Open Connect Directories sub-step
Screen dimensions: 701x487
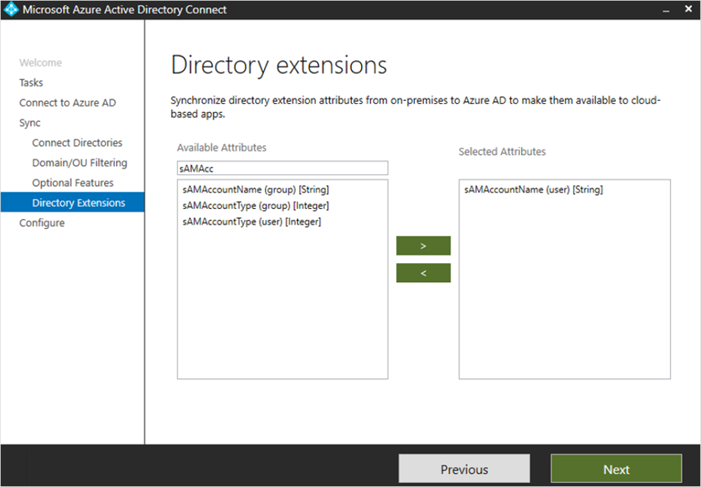point(77,143)
